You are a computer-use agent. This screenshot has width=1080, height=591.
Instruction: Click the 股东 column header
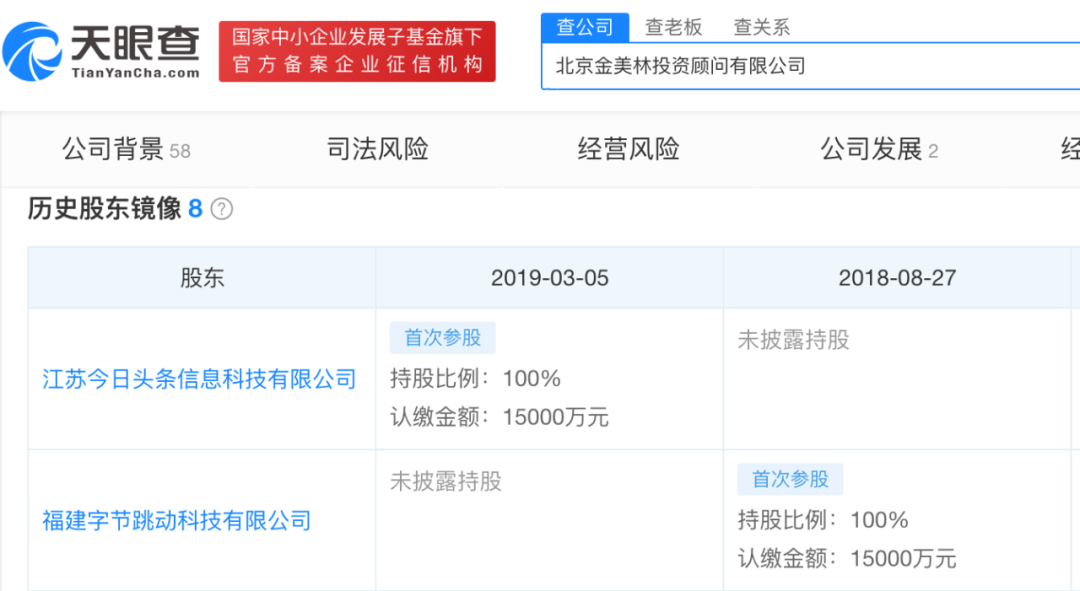(202, 278)
